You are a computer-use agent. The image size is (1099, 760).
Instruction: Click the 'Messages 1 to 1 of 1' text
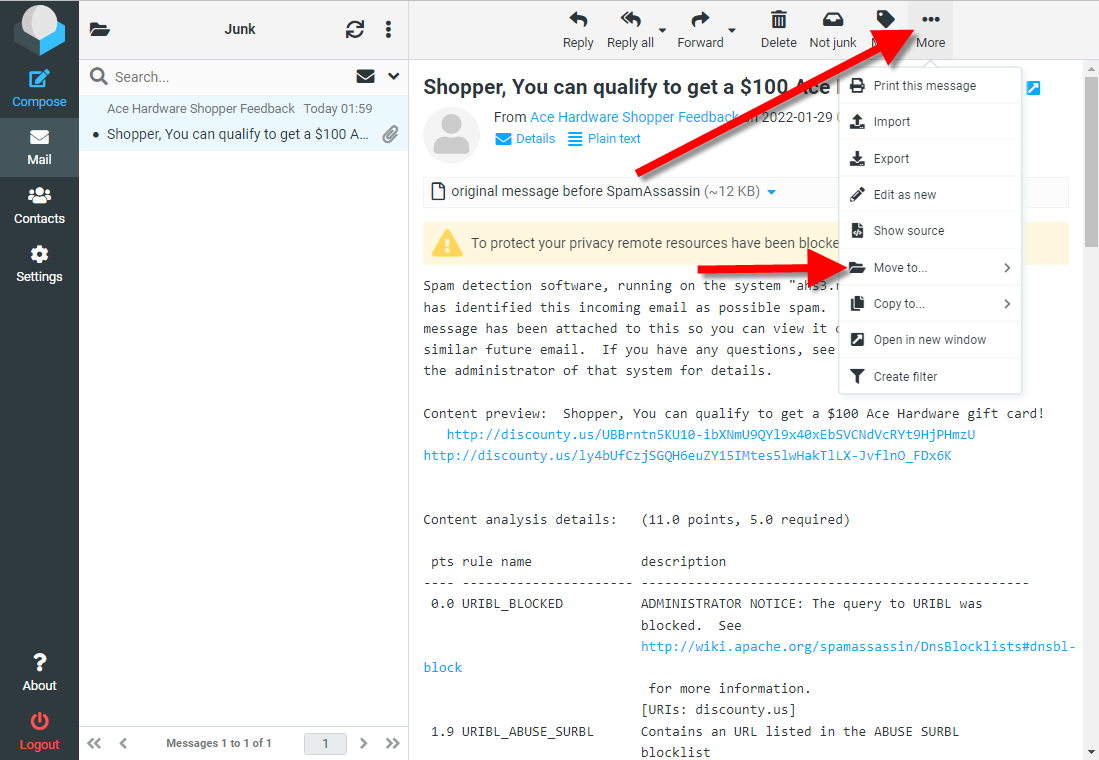pos(219,743)
